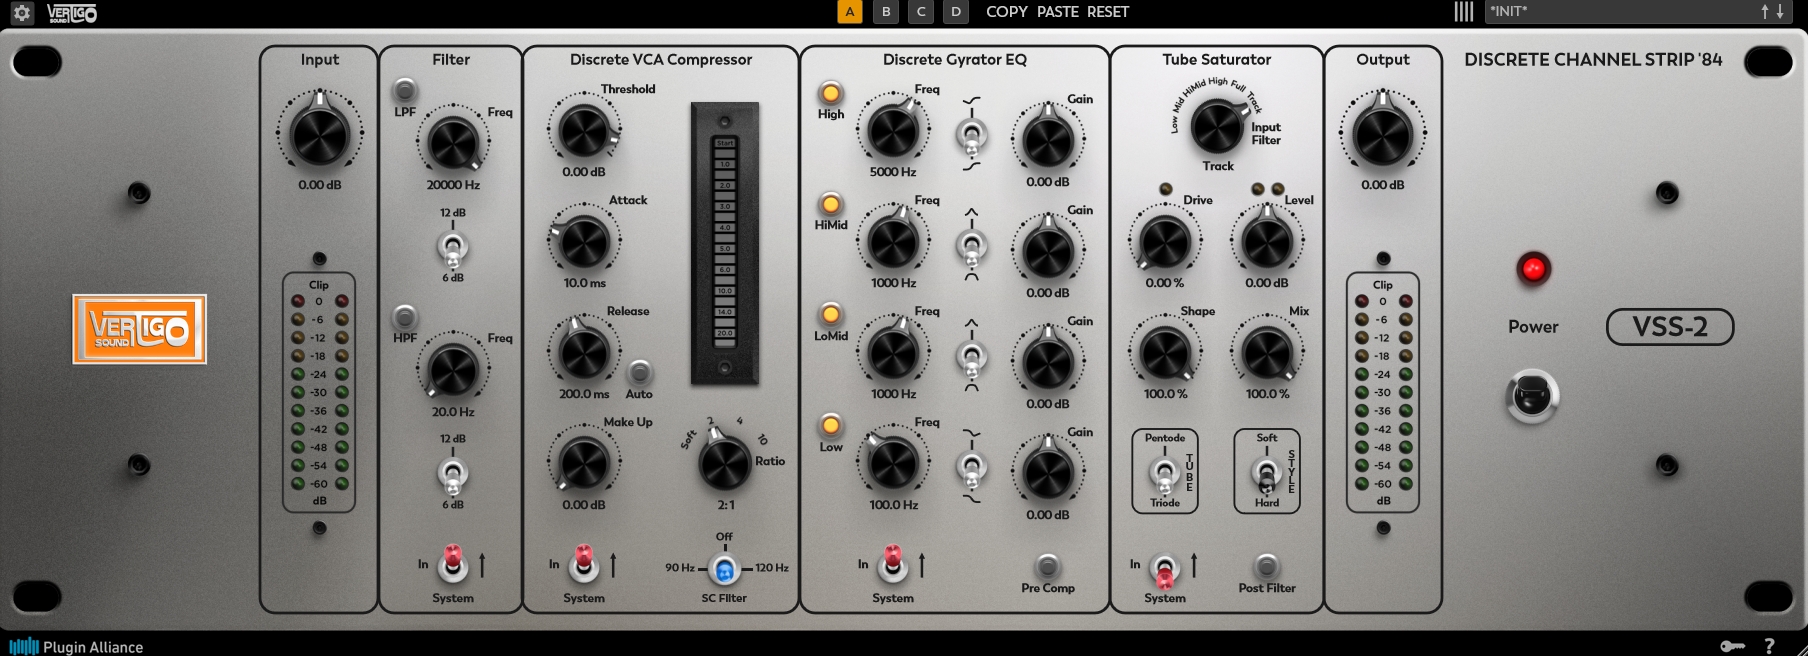
Task: Click the VSS-2 badge
Action: coord(1670,327)
